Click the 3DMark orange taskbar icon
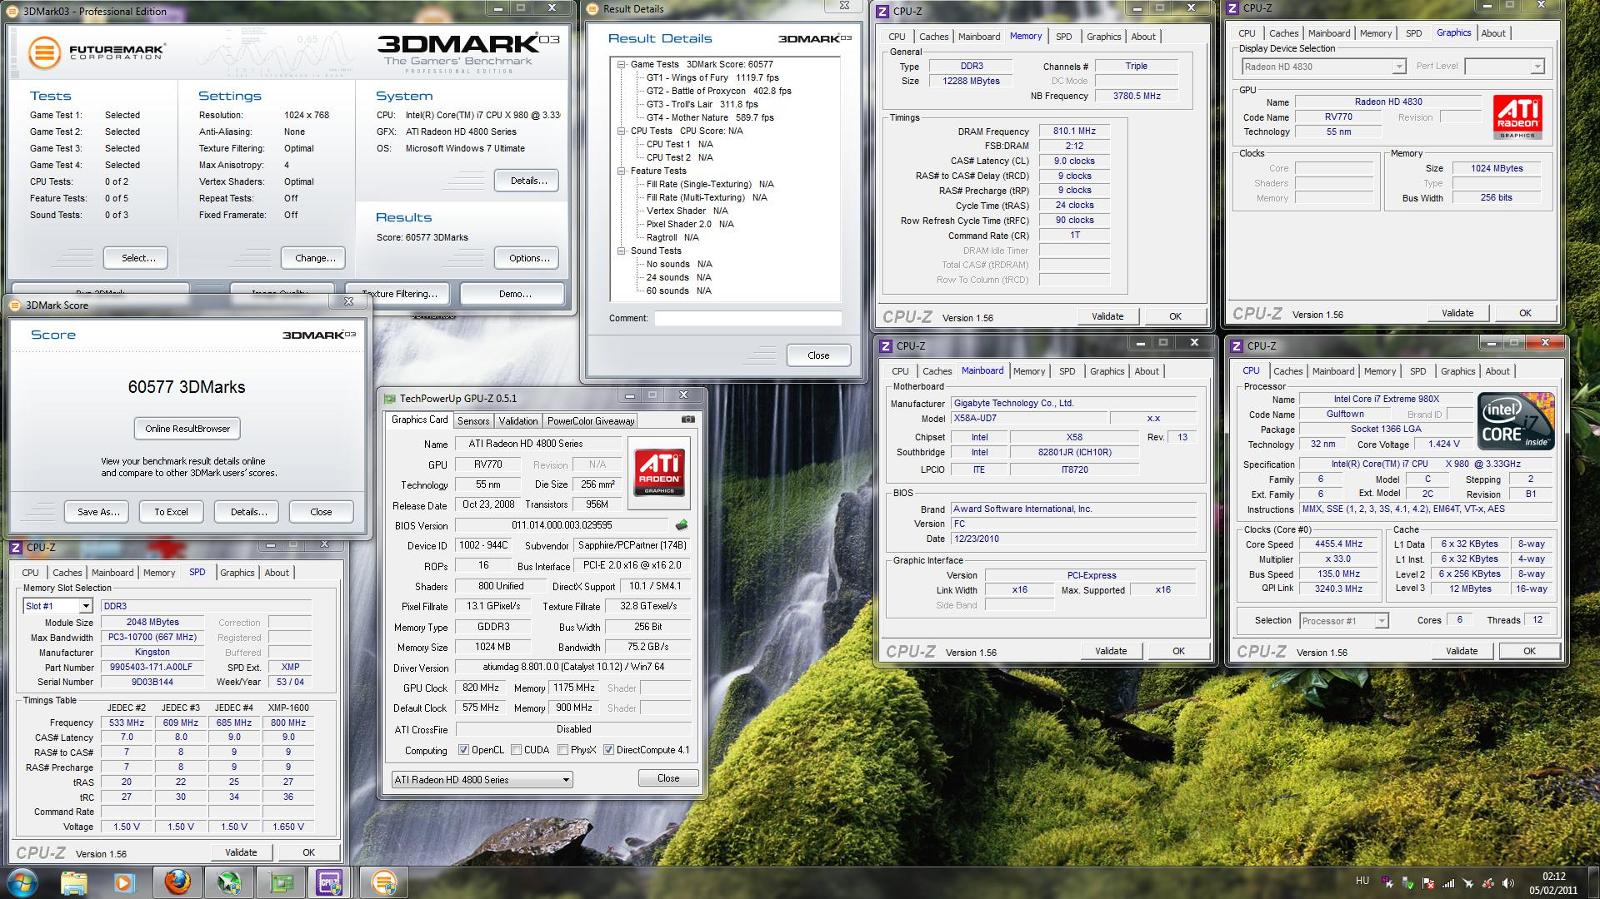This screenshot has width=1600, height=899. tap(384, 882)
